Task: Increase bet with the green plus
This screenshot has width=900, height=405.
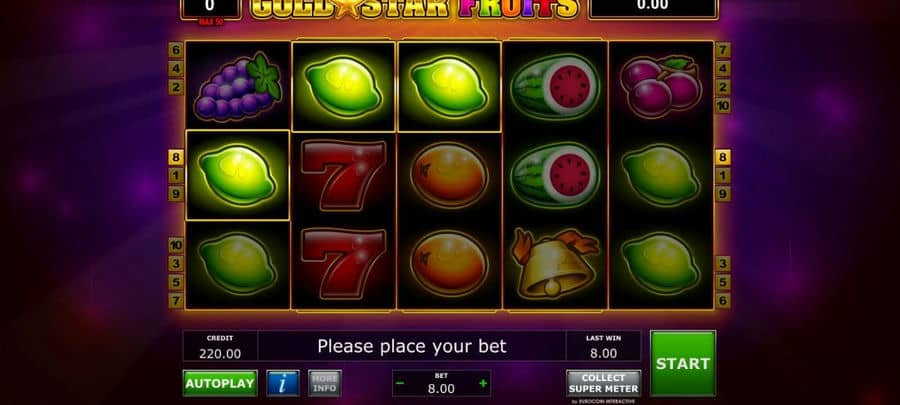Action: 483,383
